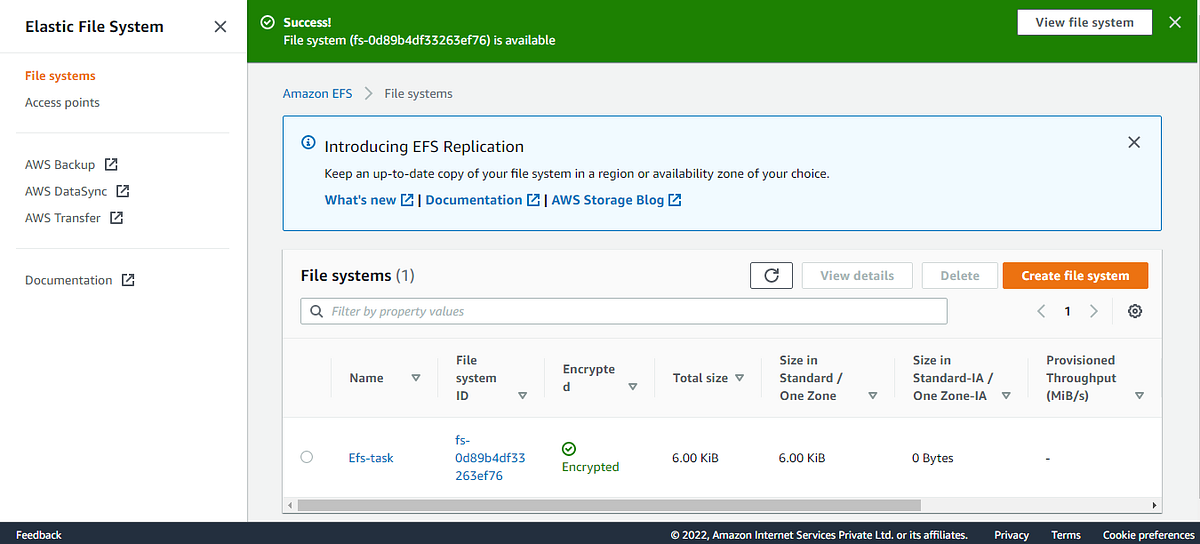Image resolution: width=1200 pixels, height=544 pixels.
Task: Open the Terms footer link
Action: tap(1066, 535)
